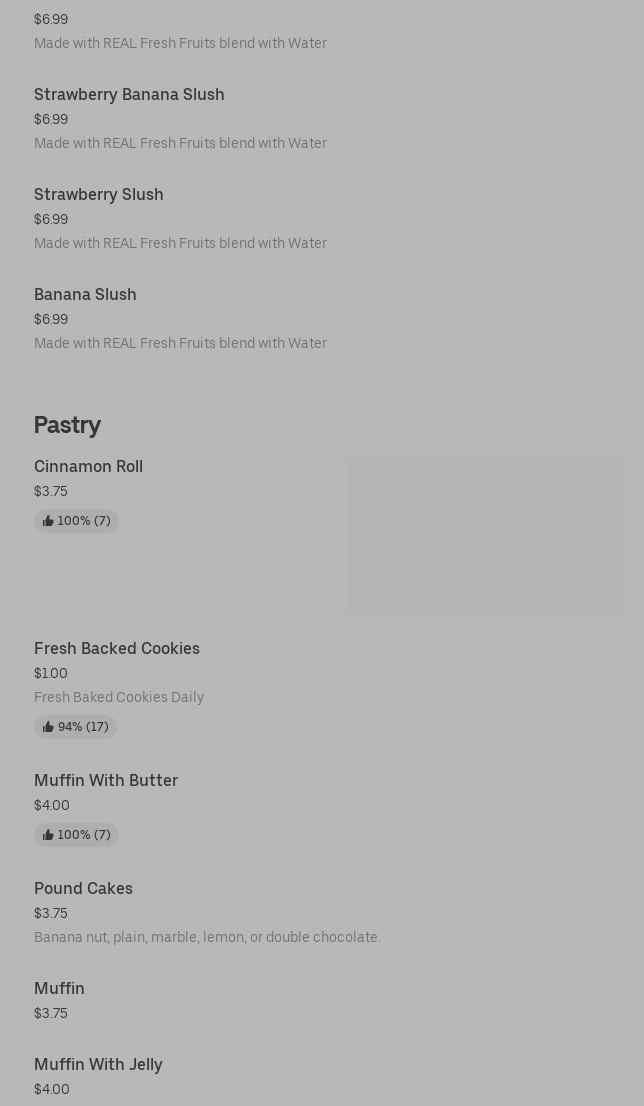This screenshot has width=644, height=1106.
Task: Open the Strawberry Slush item
Action: coord(98,194)
